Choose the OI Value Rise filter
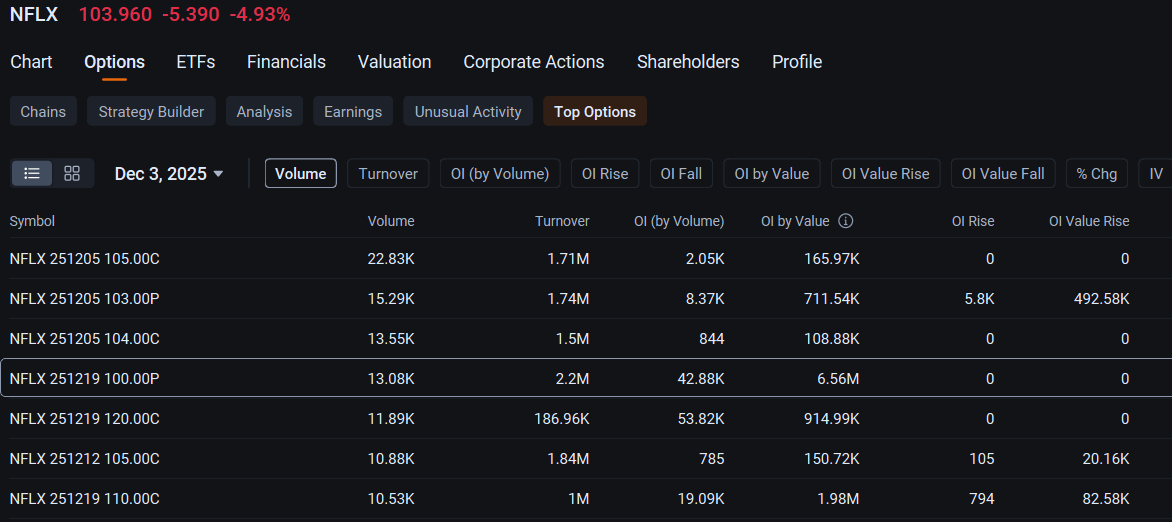This screenshot has width=1172, height=522. click(885, 174)
